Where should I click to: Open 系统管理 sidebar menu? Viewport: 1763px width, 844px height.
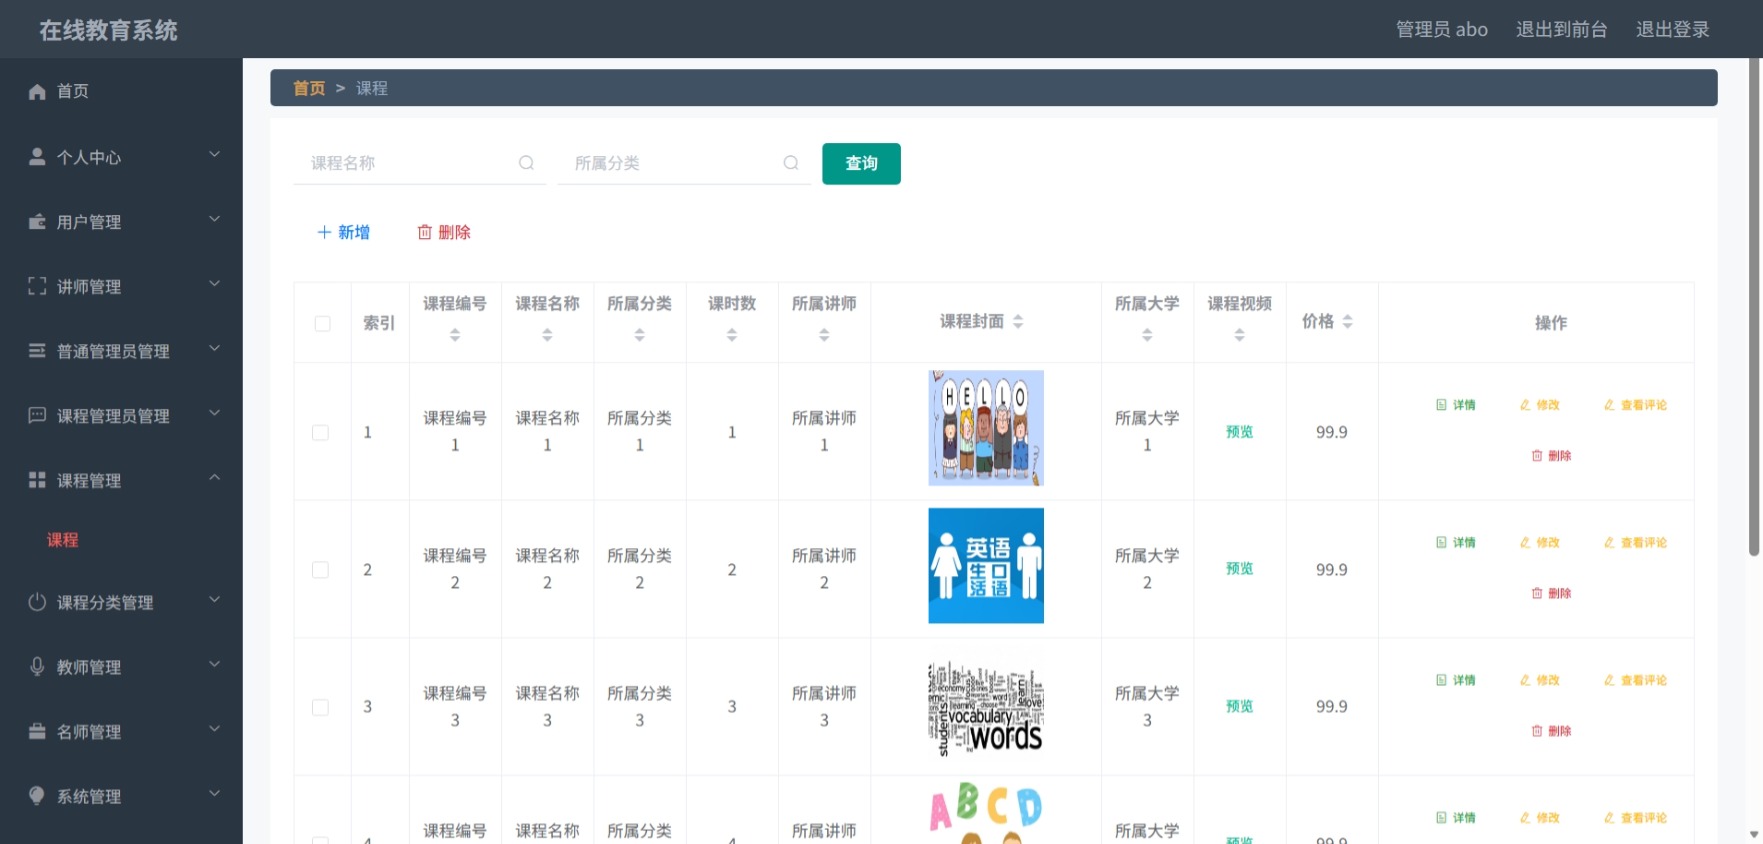pos(121,796)
